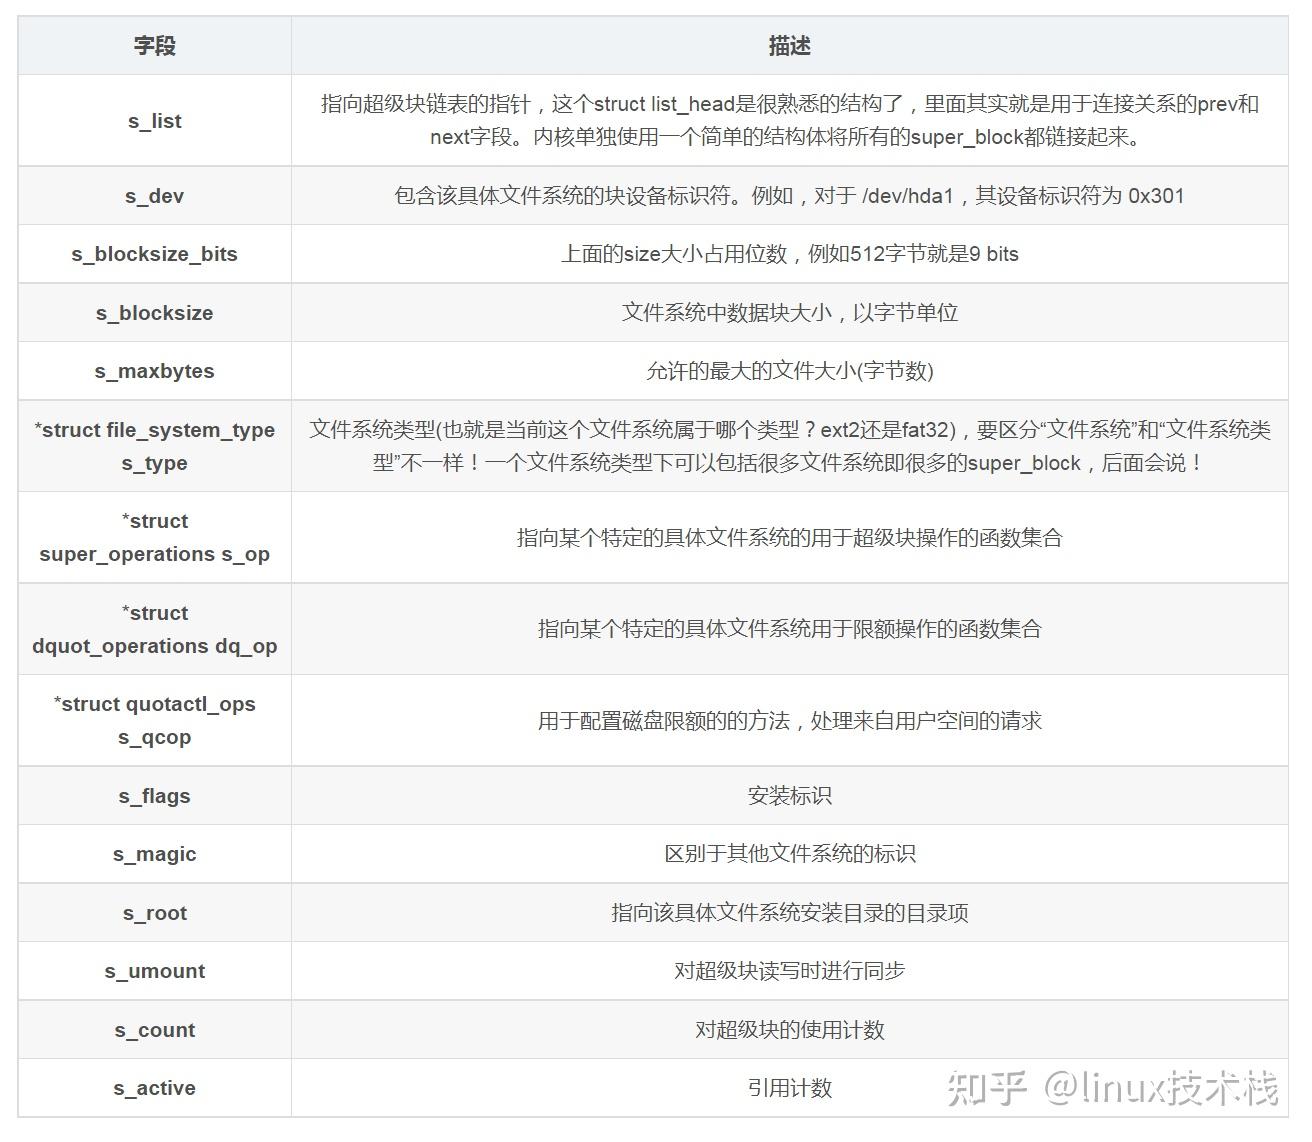Select the dquot_operations dq_op field cell
This screenshot has height=1142, width=1312.
tap(154, 629)
